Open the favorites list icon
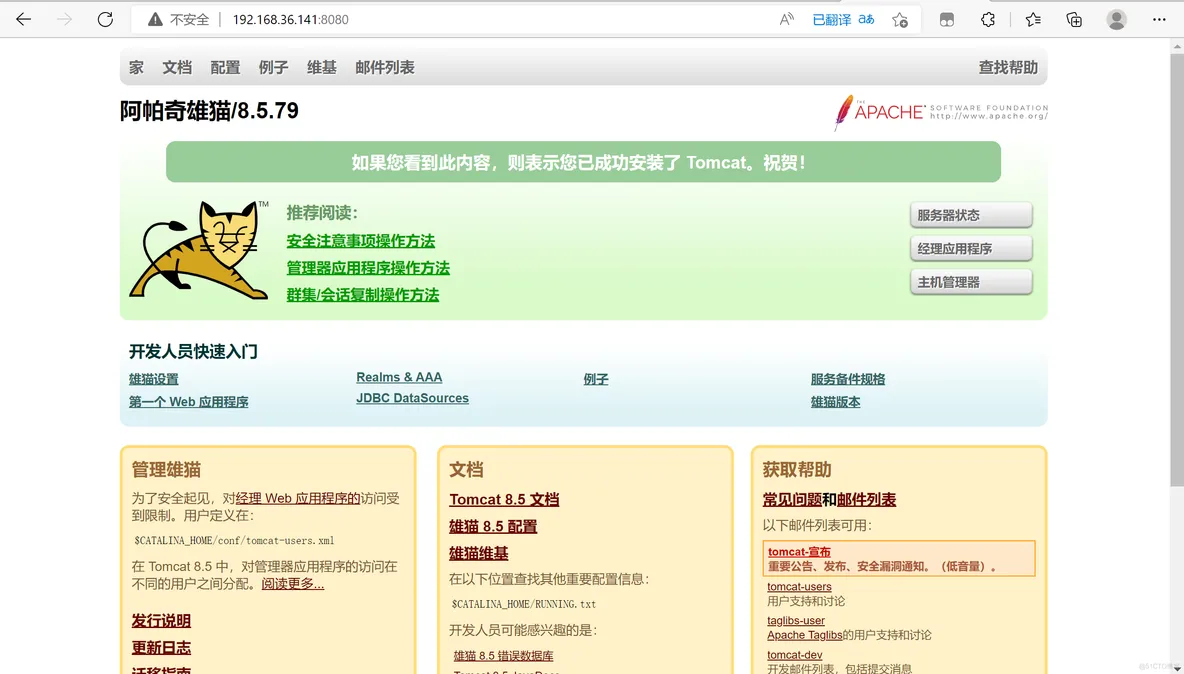The height and width of the screenshot is (674, 1184). point(1033,20)
